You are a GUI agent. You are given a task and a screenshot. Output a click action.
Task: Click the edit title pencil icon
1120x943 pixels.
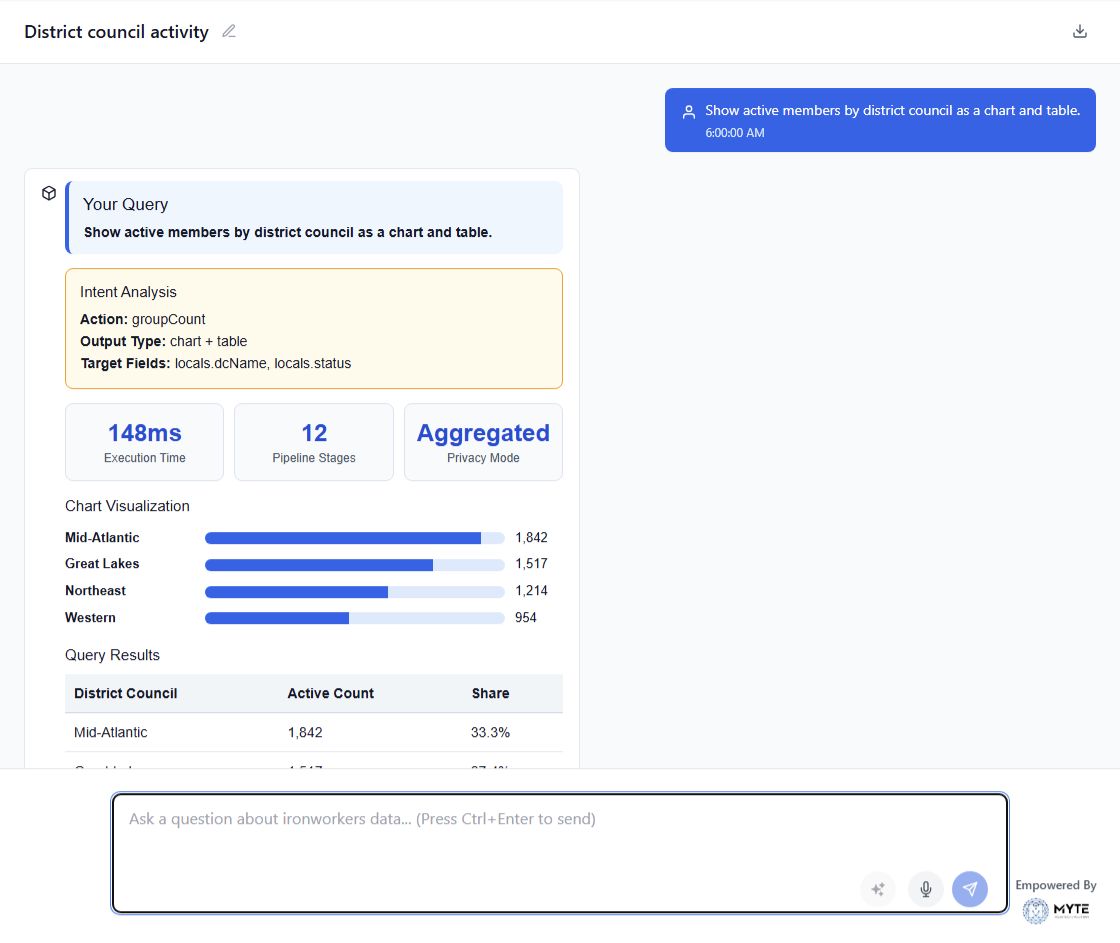(229, 31)
